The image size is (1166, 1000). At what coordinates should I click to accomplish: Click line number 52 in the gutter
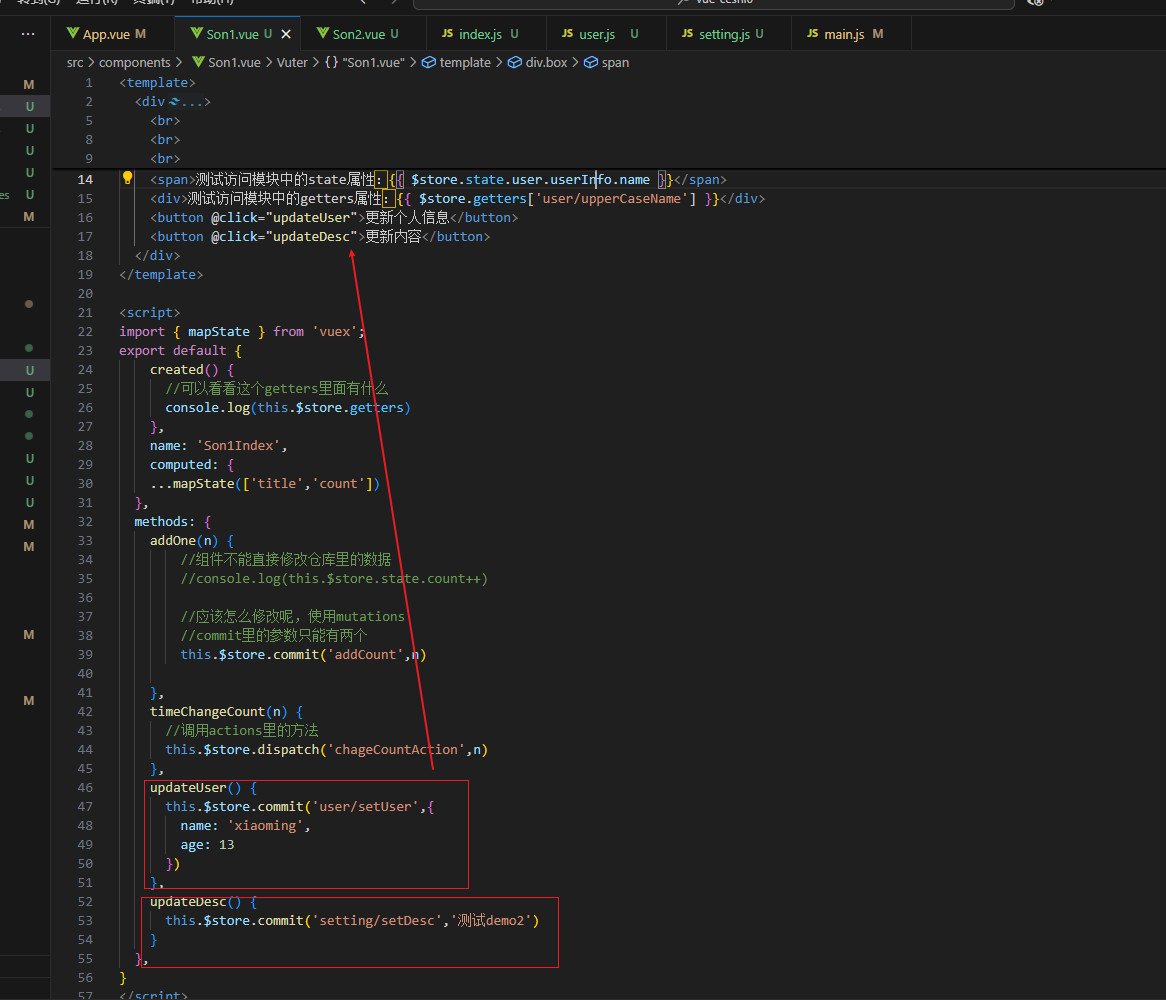(86, 901)
